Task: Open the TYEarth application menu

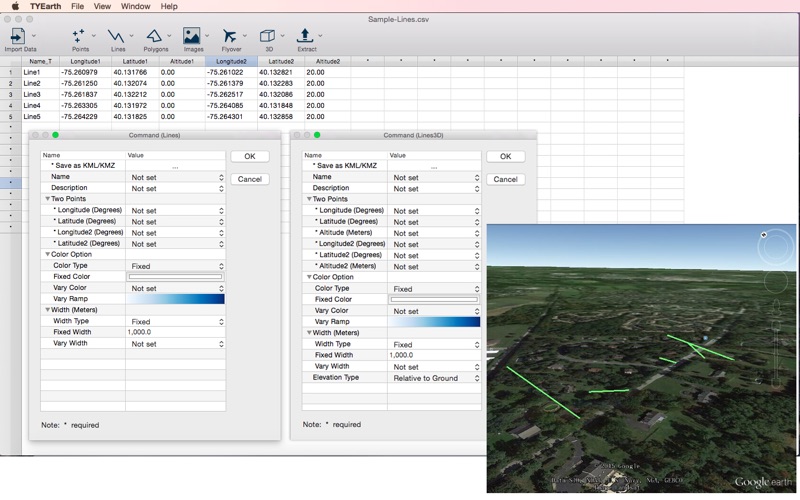Action: 45,6
